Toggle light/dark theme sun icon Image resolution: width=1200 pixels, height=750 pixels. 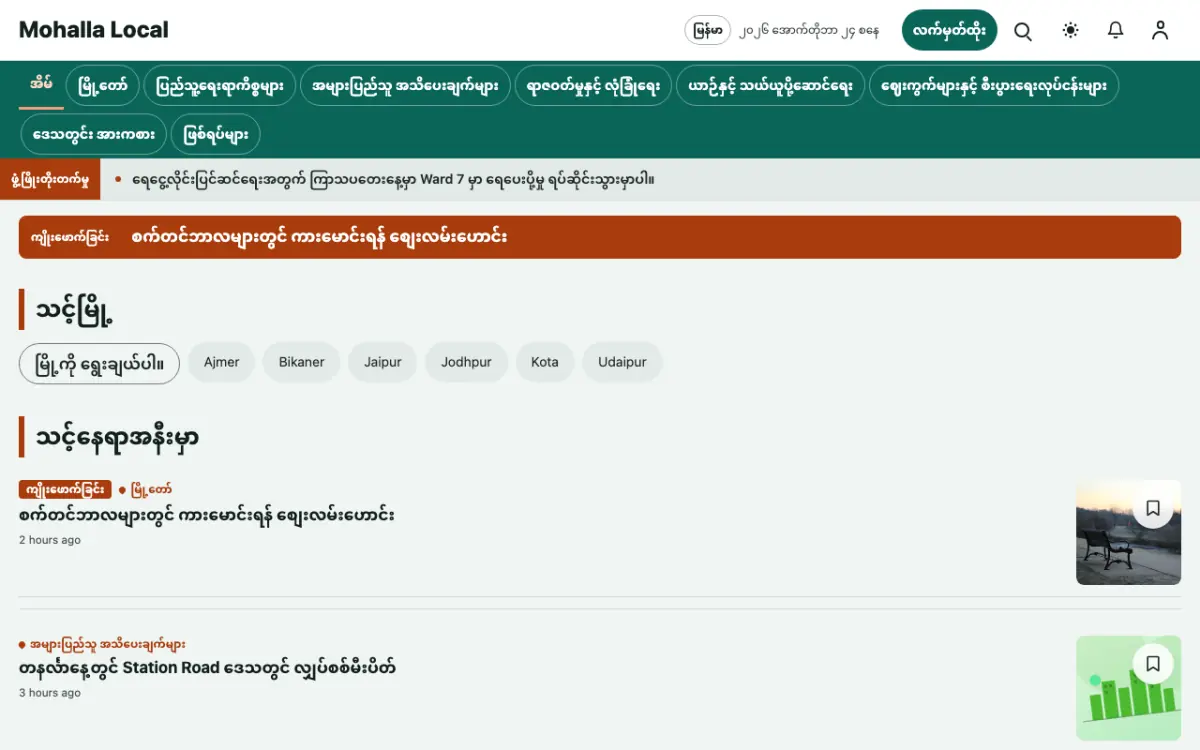[1071, 30]
